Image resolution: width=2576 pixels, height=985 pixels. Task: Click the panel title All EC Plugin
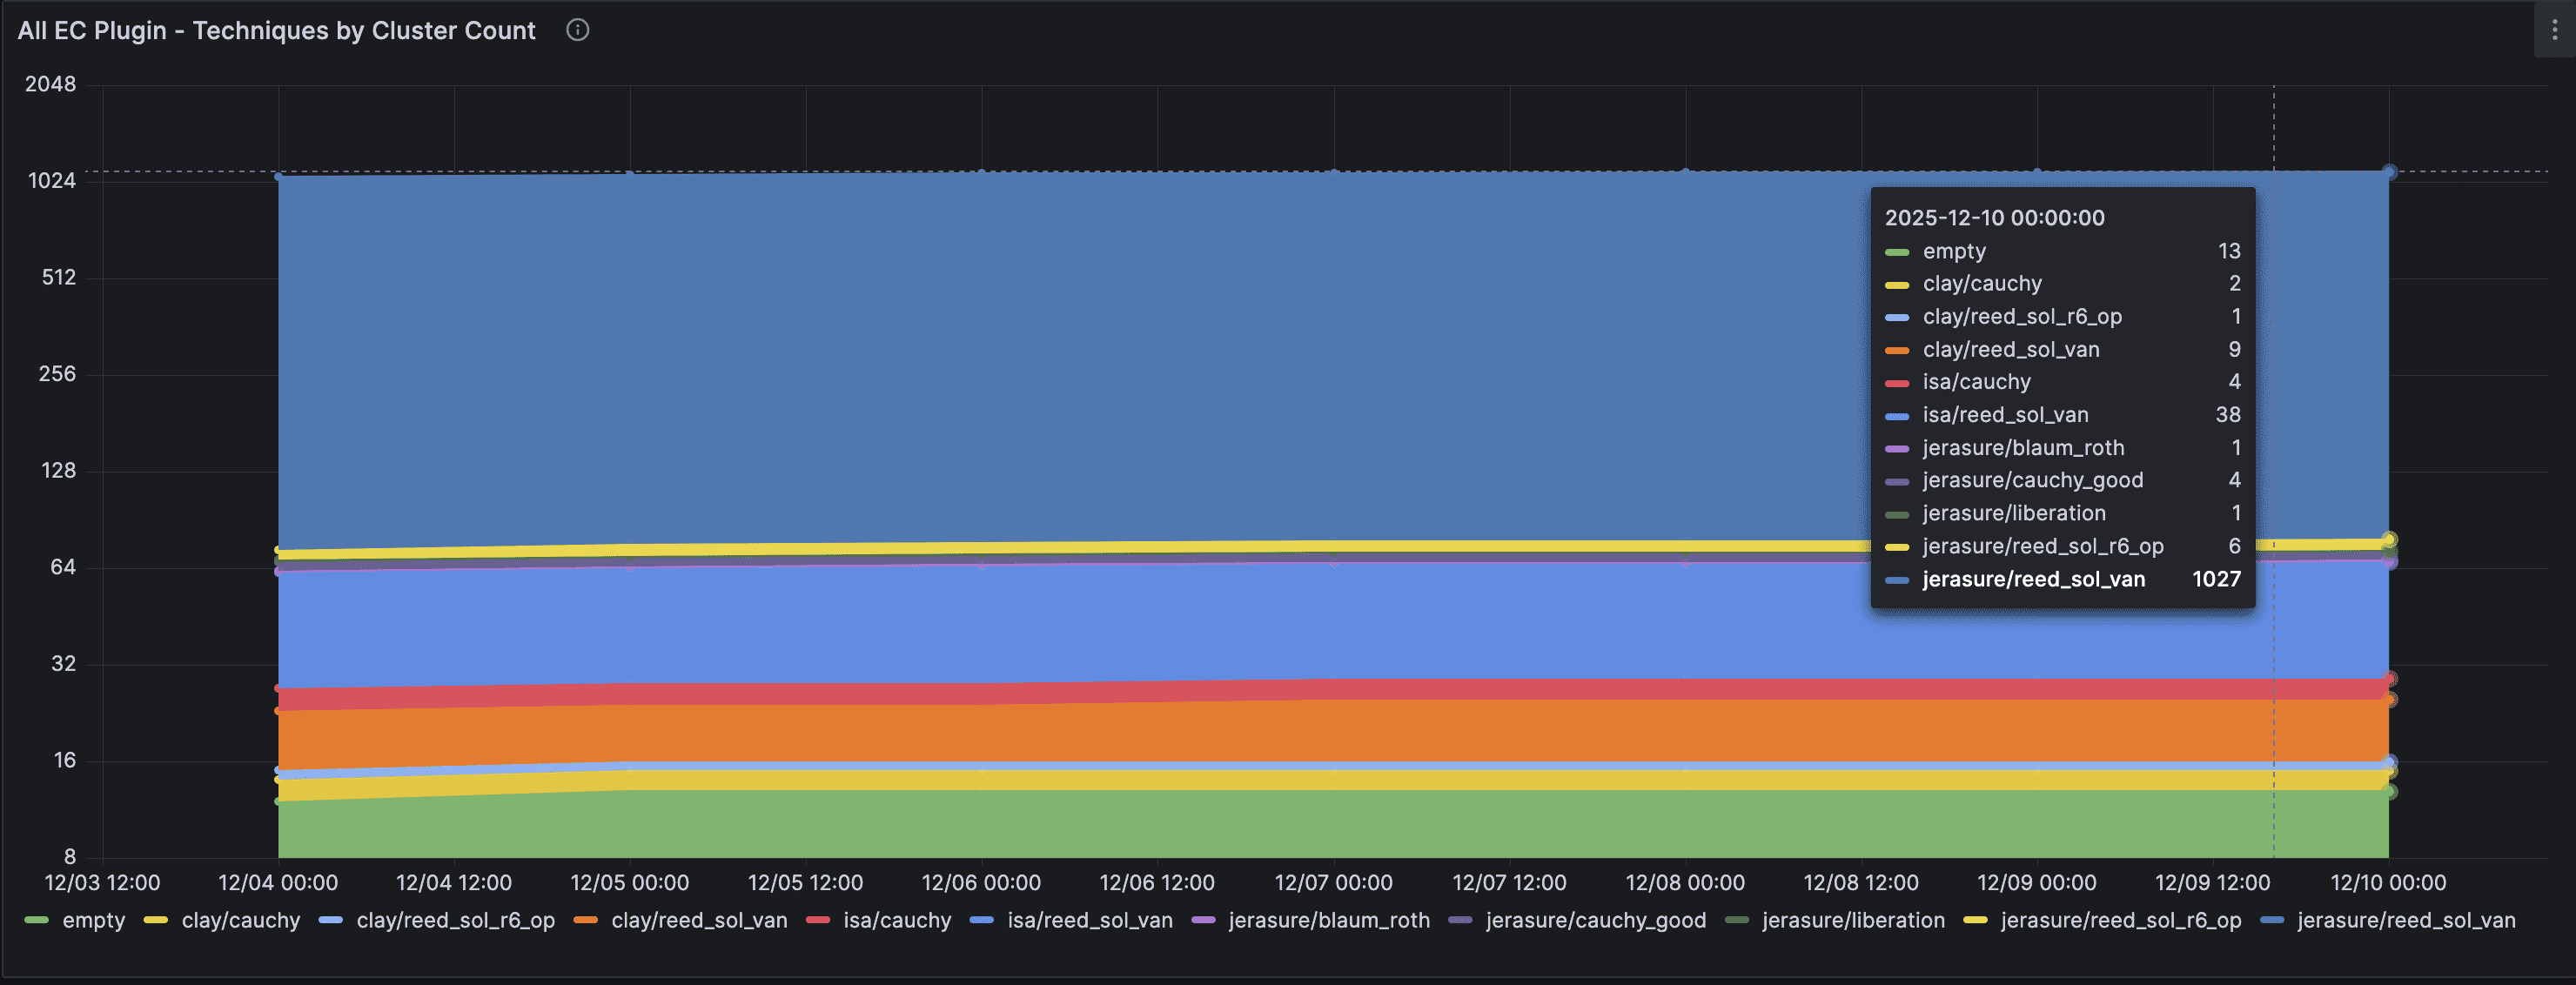tap(276, 30)
